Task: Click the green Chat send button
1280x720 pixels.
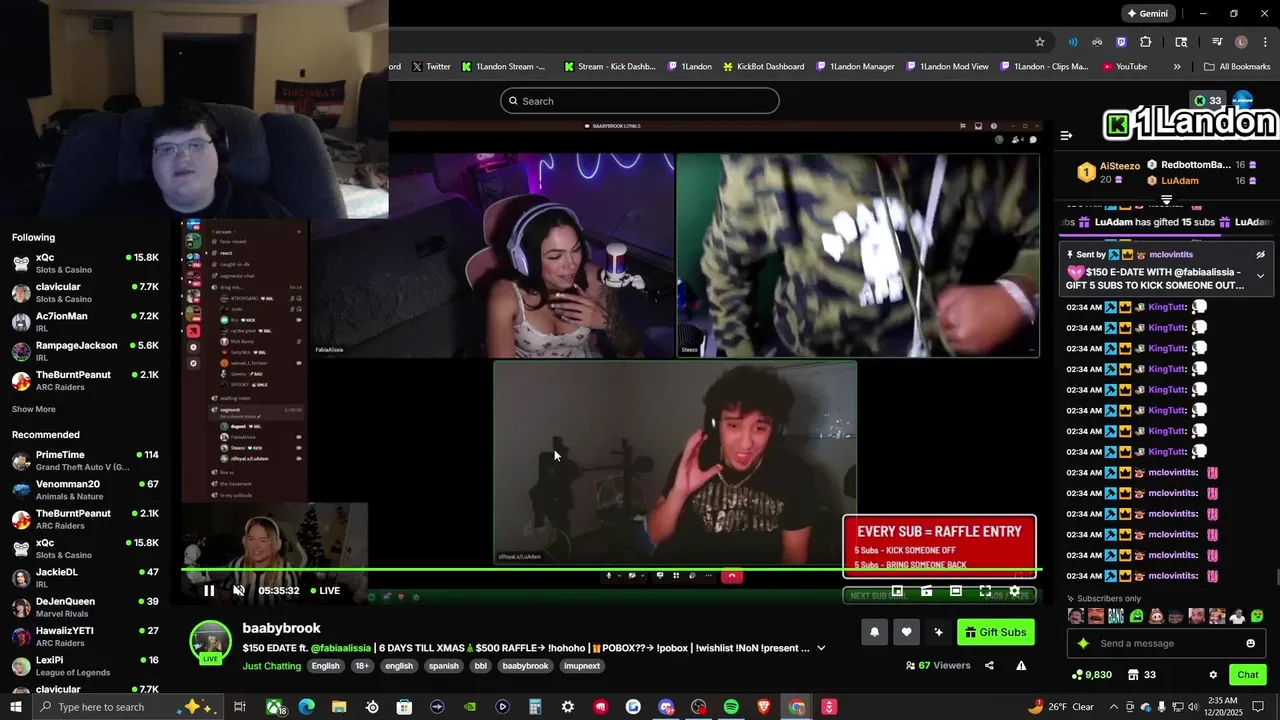Action: point(1248,675)
